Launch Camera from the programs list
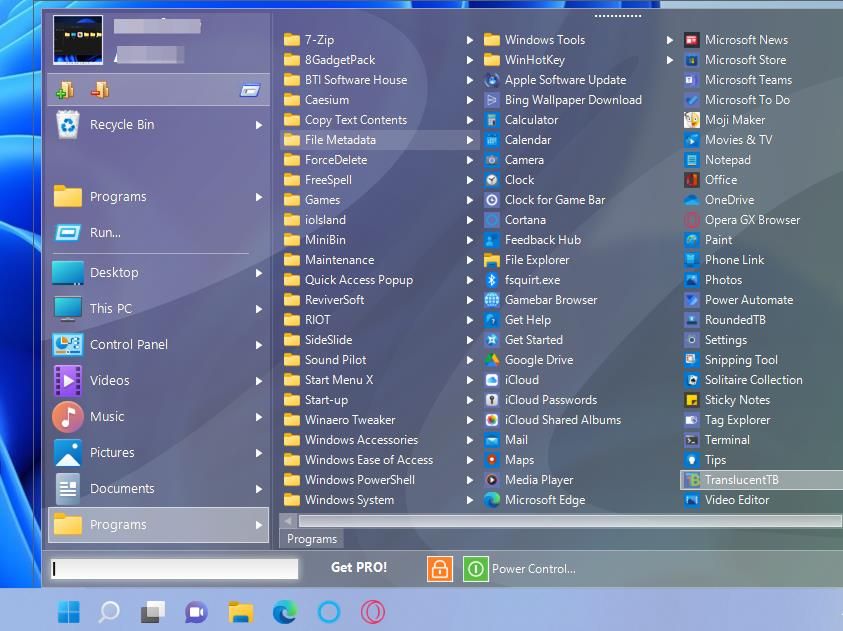The height and width of the screenshot is (631, 843). [515, 160]
